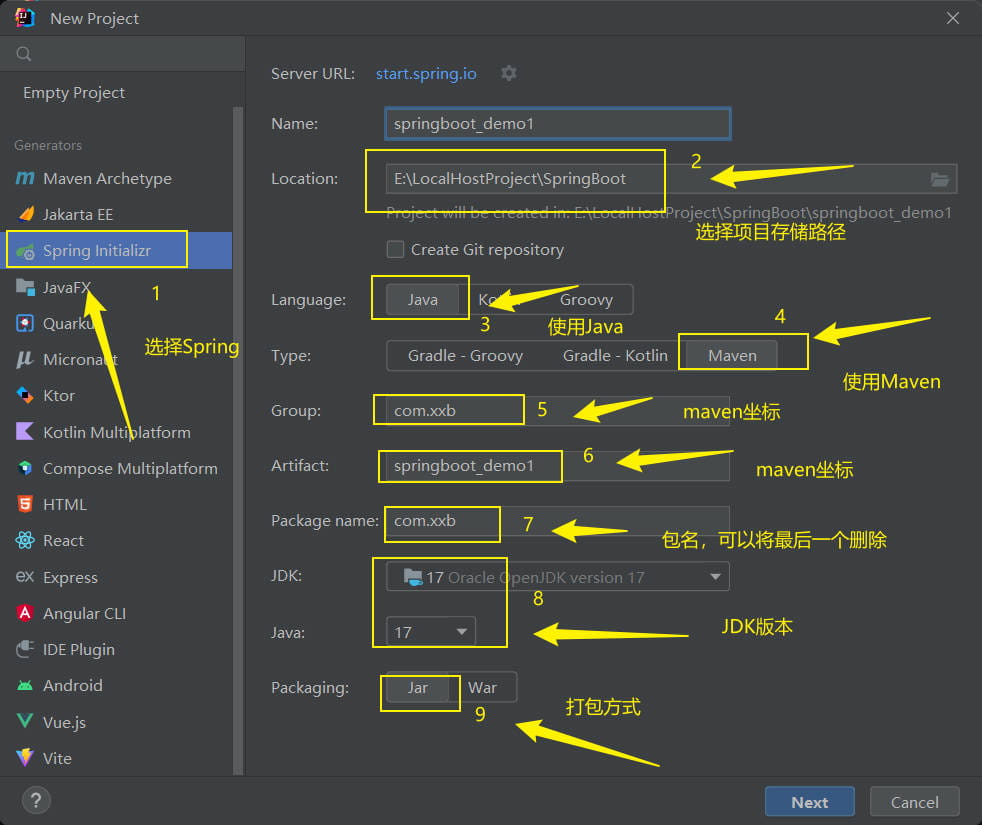Choose Maven build type
Screen dimensions: 982x825
coord(732,356)
